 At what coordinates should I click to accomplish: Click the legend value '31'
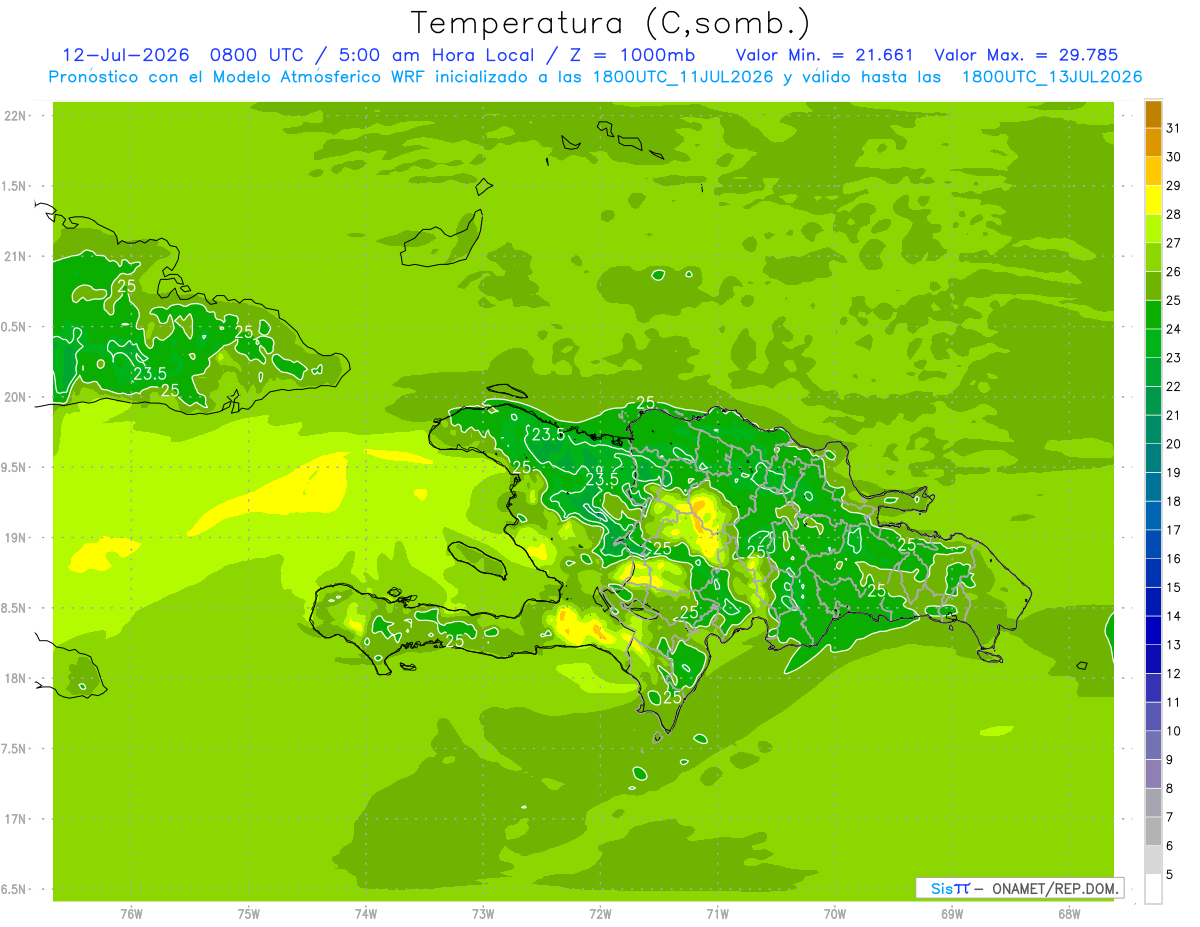tap(1173, 128)
